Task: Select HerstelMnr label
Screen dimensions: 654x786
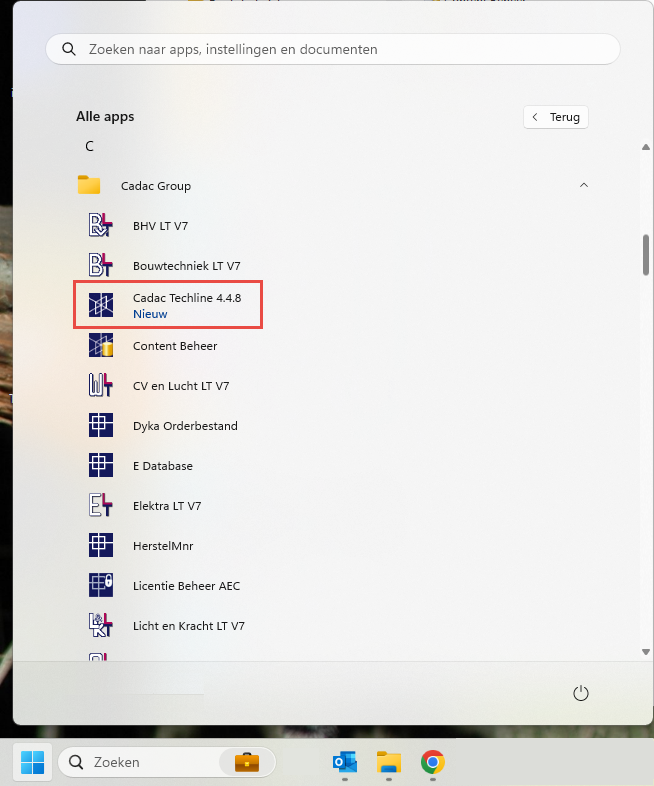Action: [163, 546]
